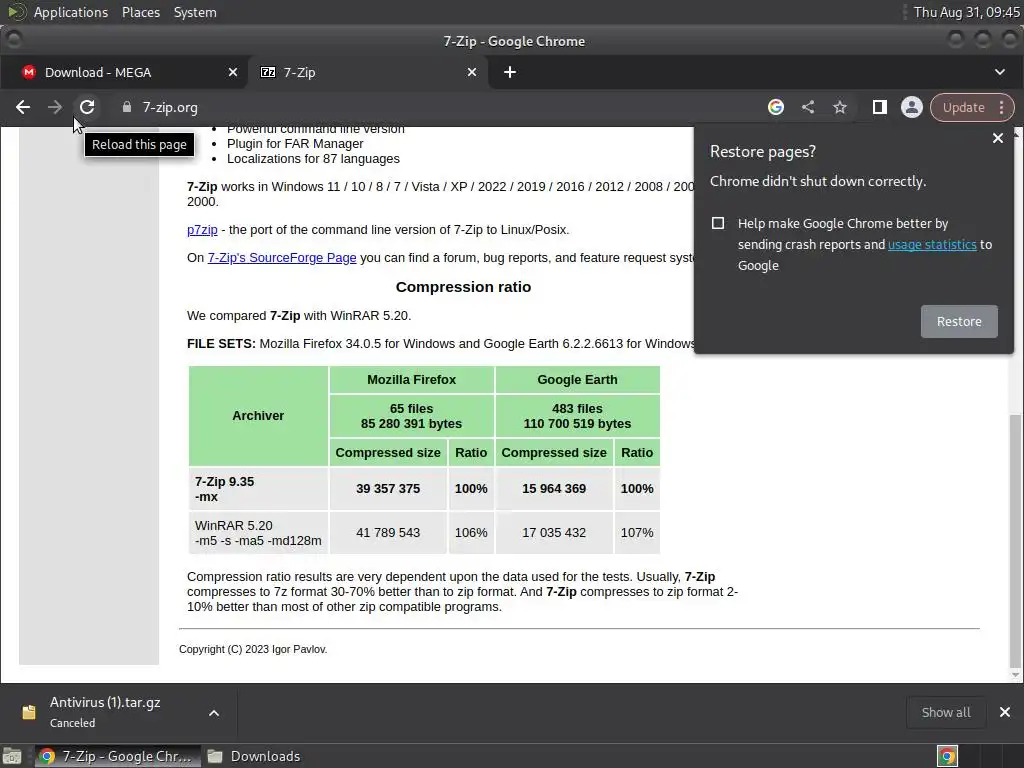Open the usage statistics link

932,244
